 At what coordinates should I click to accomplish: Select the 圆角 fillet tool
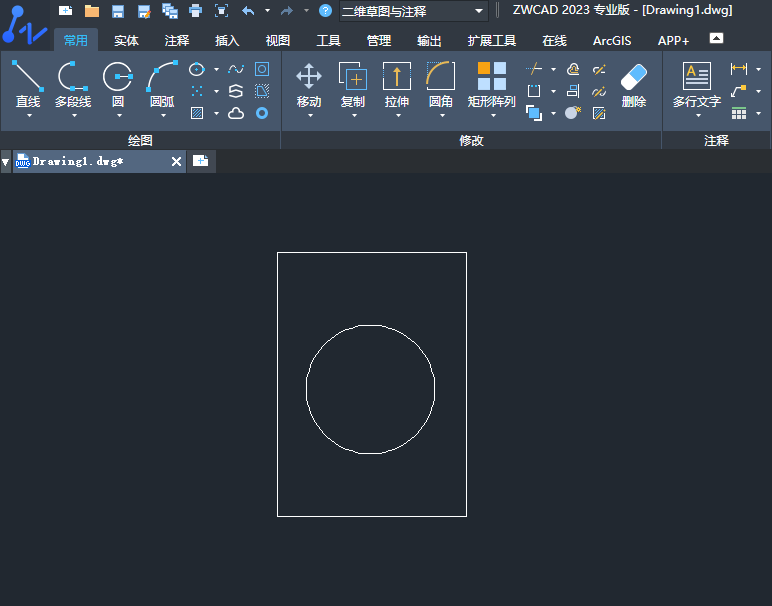coord(441,85)
